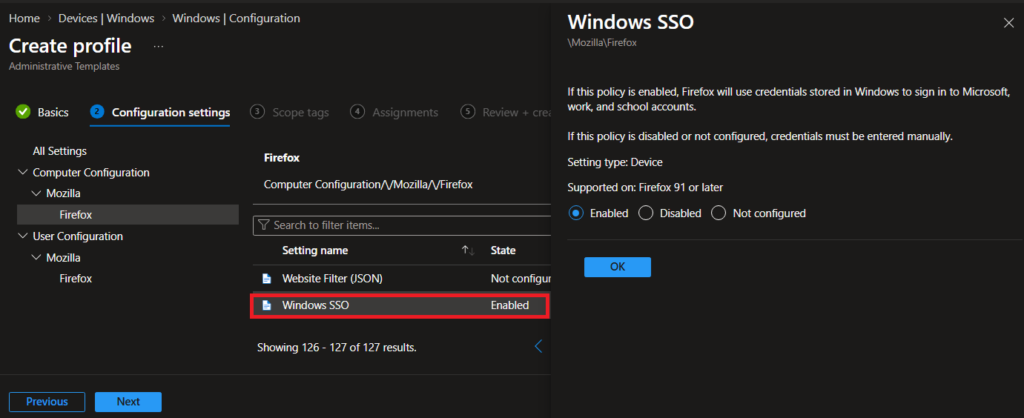1024x418 pixels.
Task: Click the Supported on: Firefox 91 or later text
Action: tap(645, 187)
